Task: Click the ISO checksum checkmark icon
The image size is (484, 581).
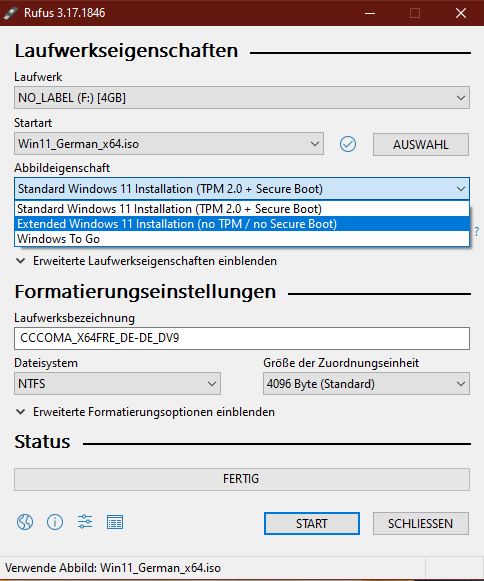Action: 348,144
